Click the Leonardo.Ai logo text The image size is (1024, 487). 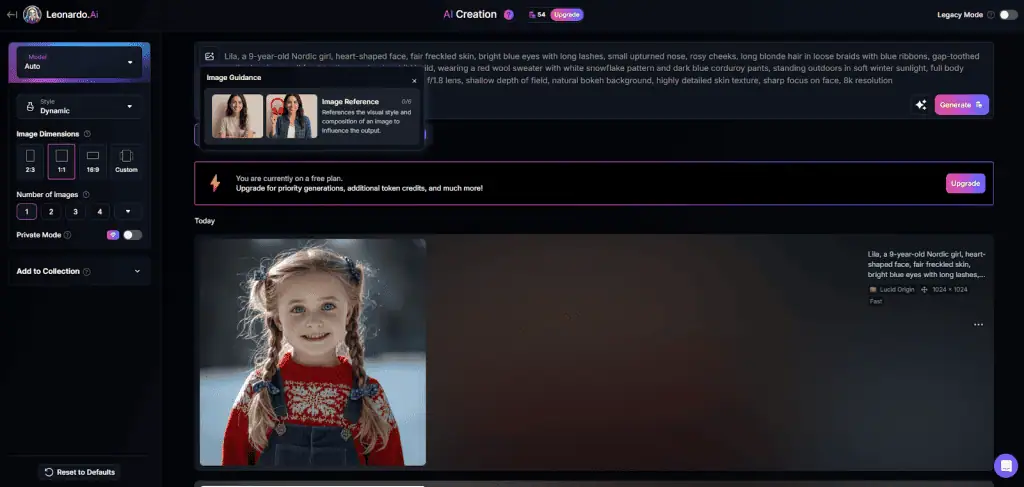72,14
